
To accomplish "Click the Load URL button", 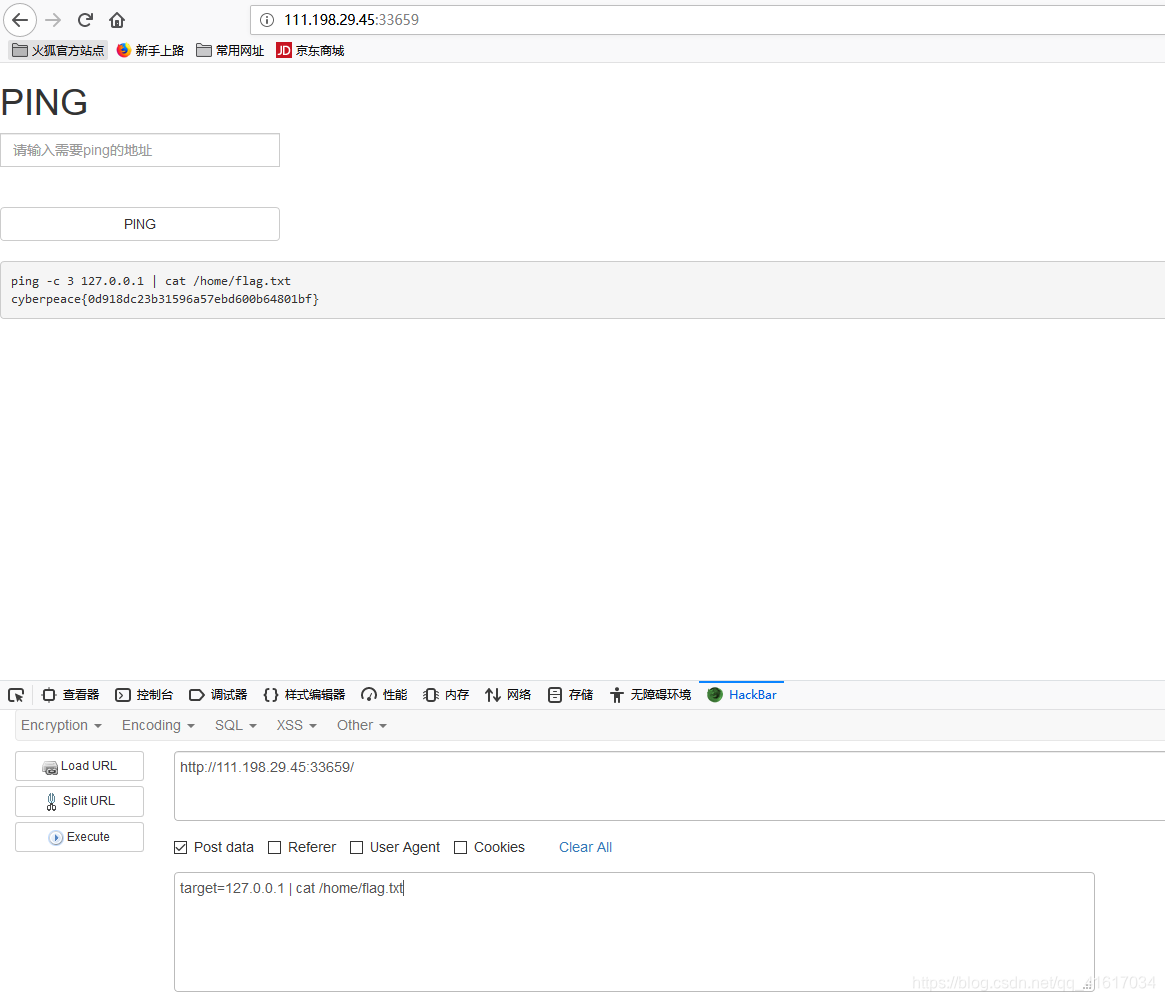I will pyautogui.click(x=79, y=766).
